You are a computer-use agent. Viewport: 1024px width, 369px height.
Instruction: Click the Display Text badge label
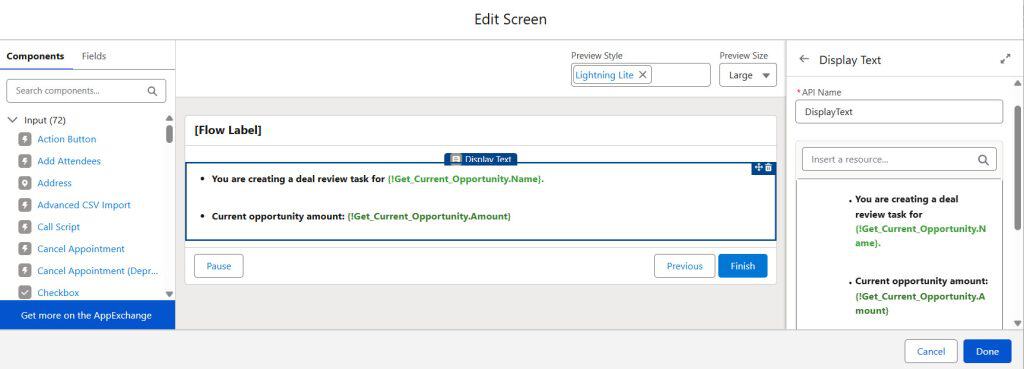click(481, 159)
